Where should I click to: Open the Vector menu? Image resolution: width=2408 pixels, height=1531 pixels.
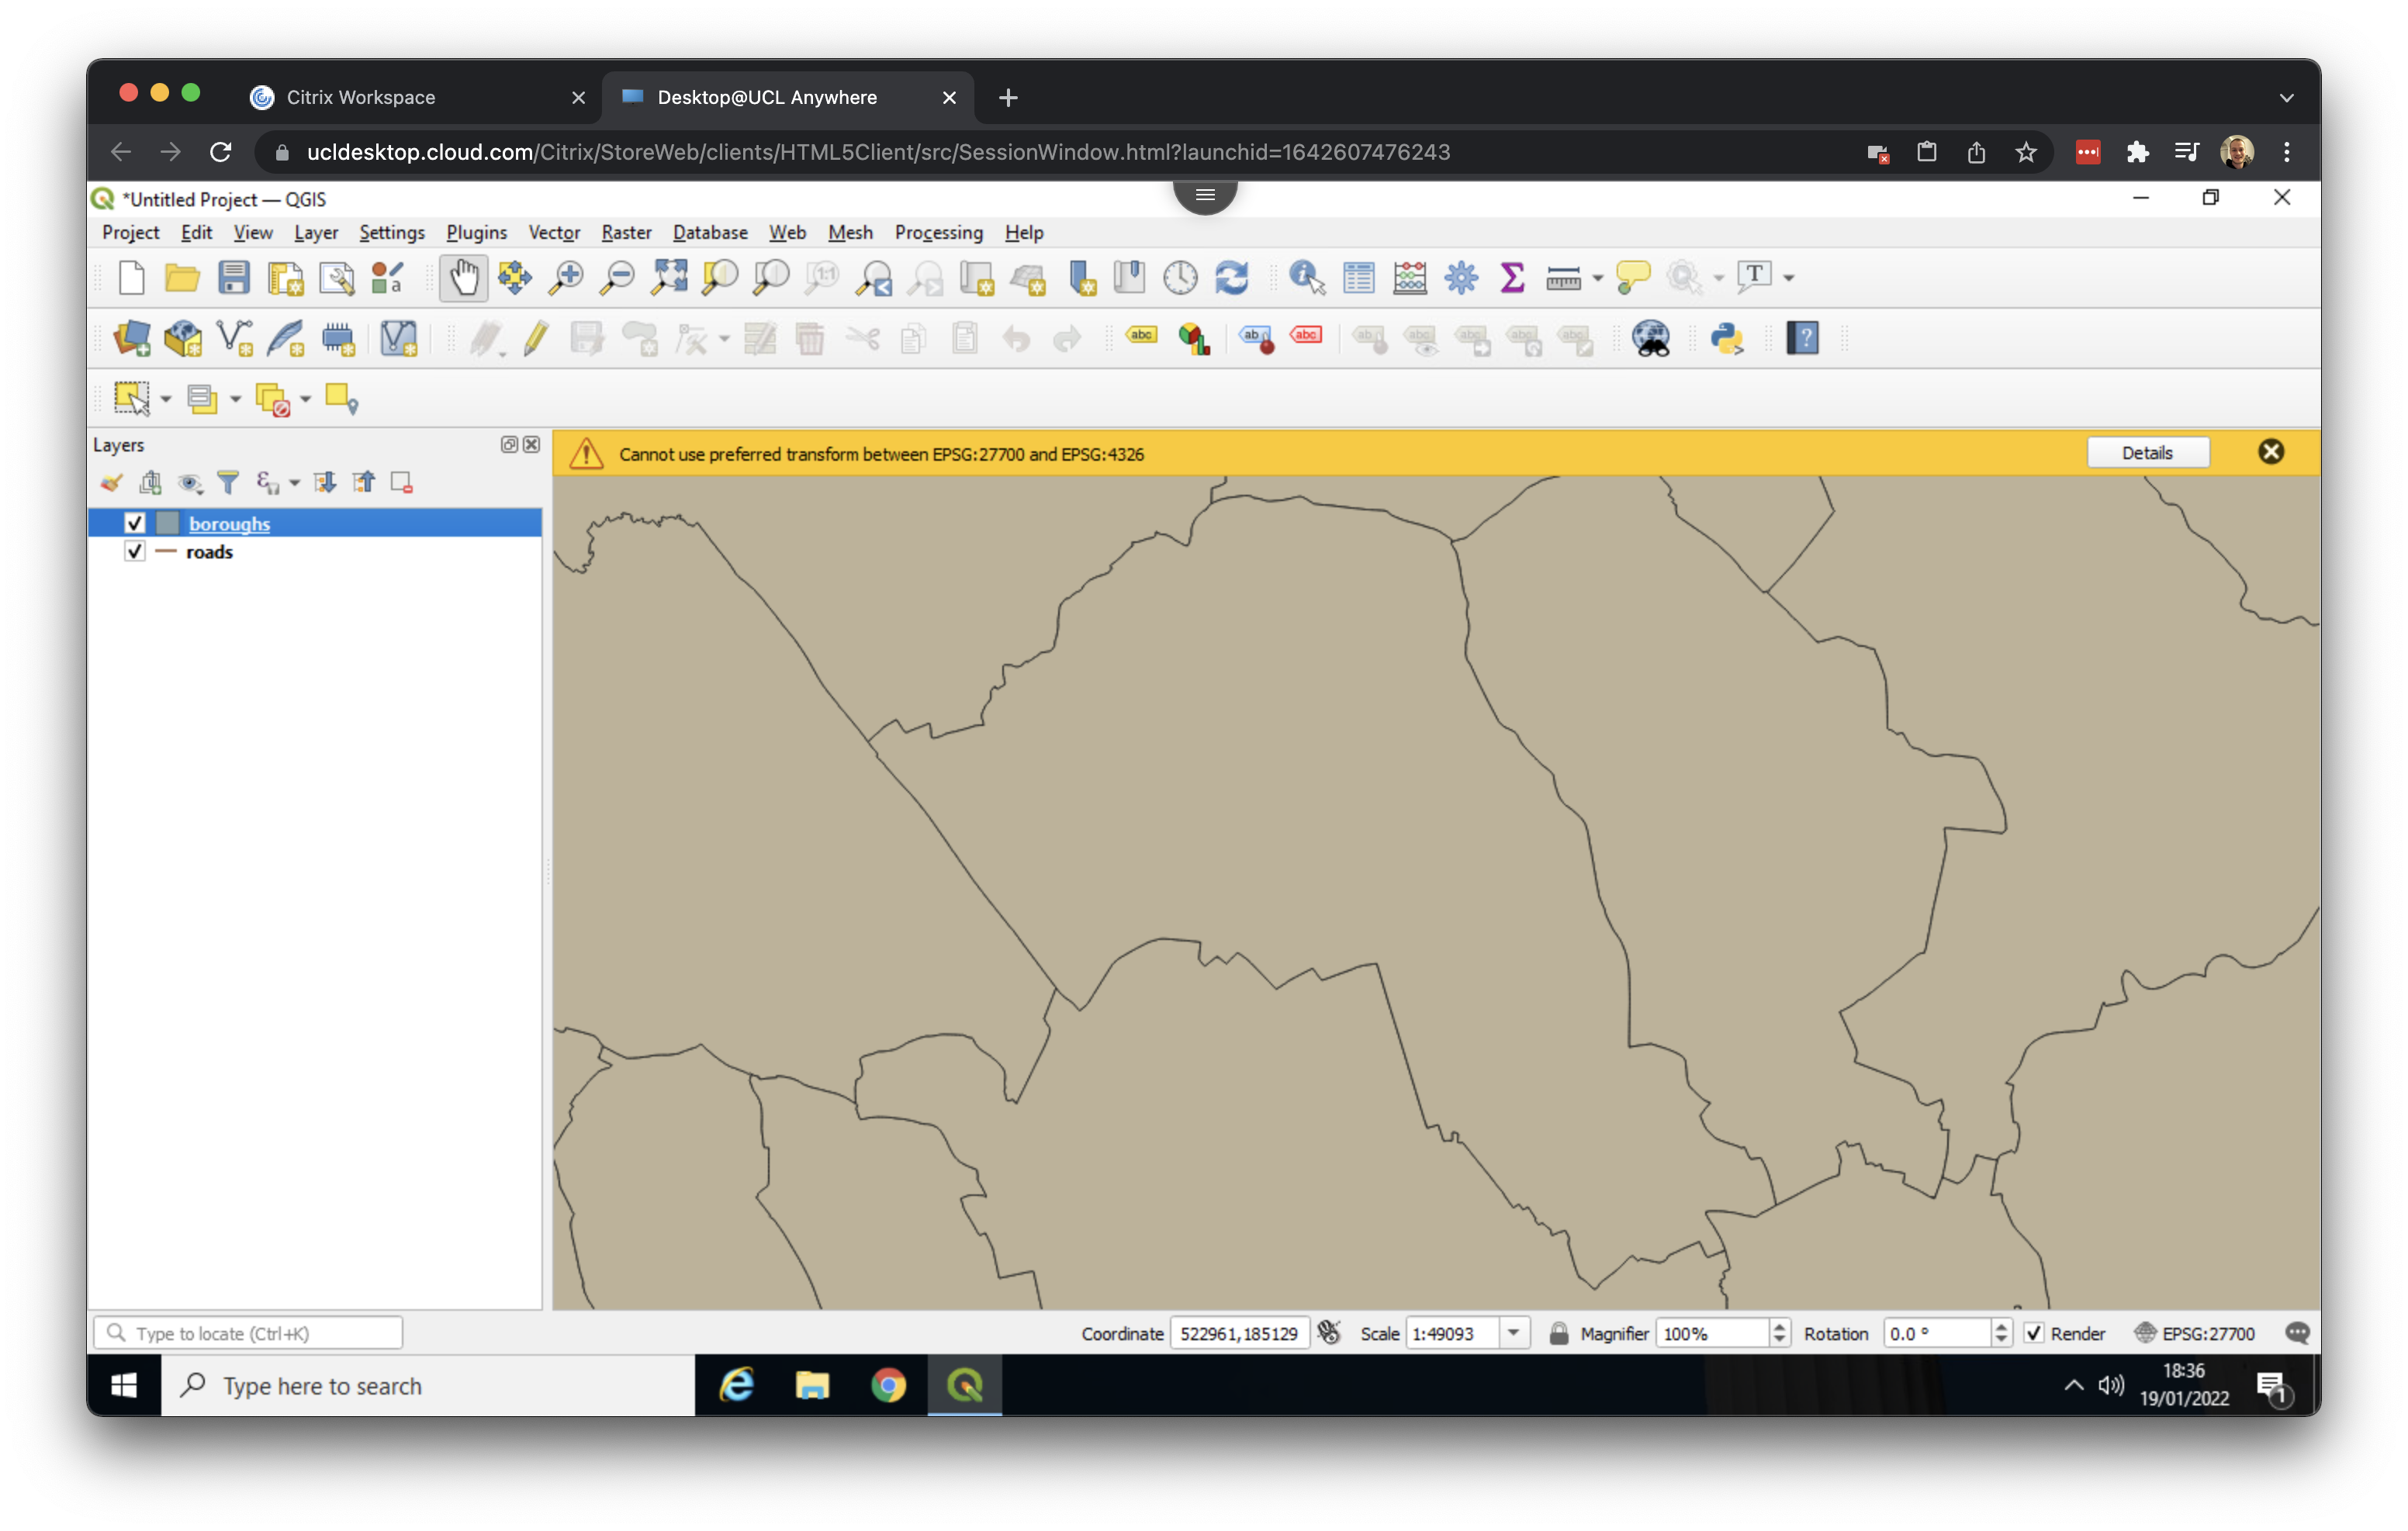553,232
